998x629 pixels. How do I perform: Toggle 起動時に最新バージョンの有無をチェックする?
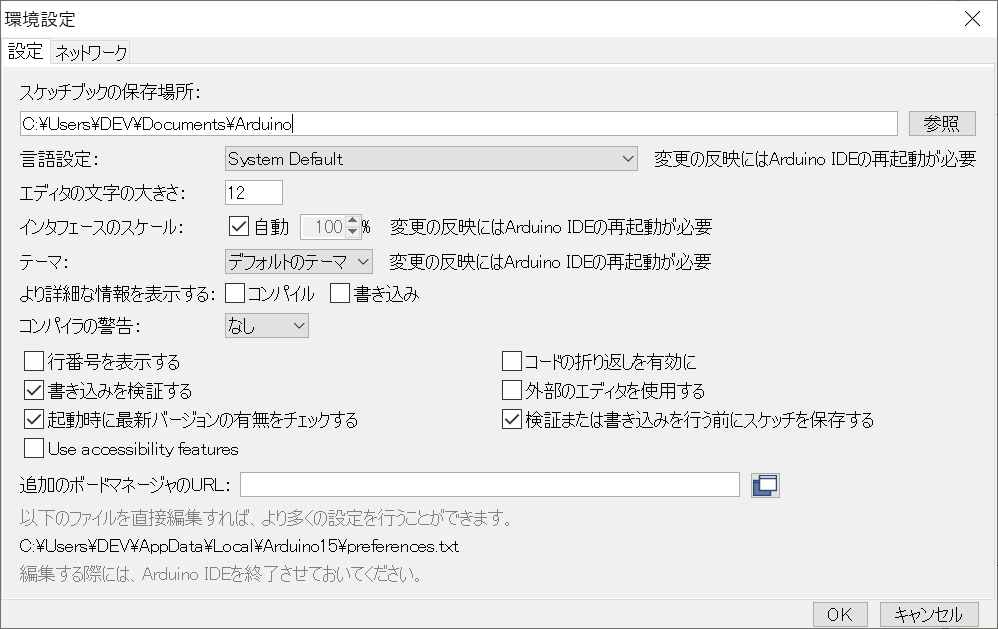[x=34, y=420]
